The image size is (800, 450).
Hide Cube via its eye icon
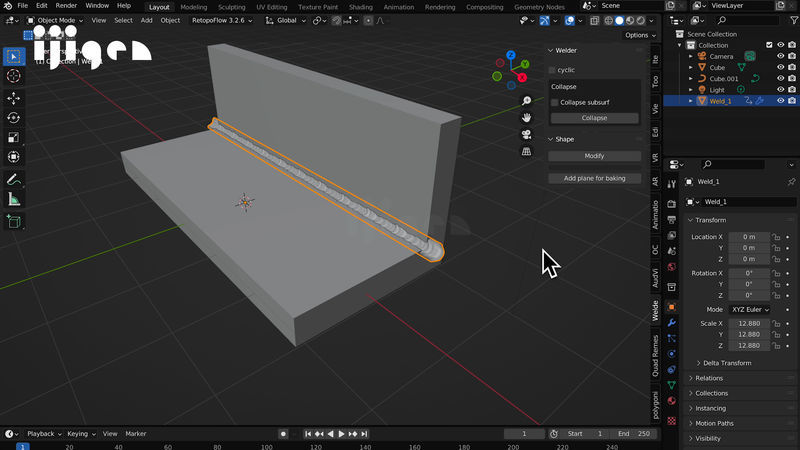coord(781,67)
